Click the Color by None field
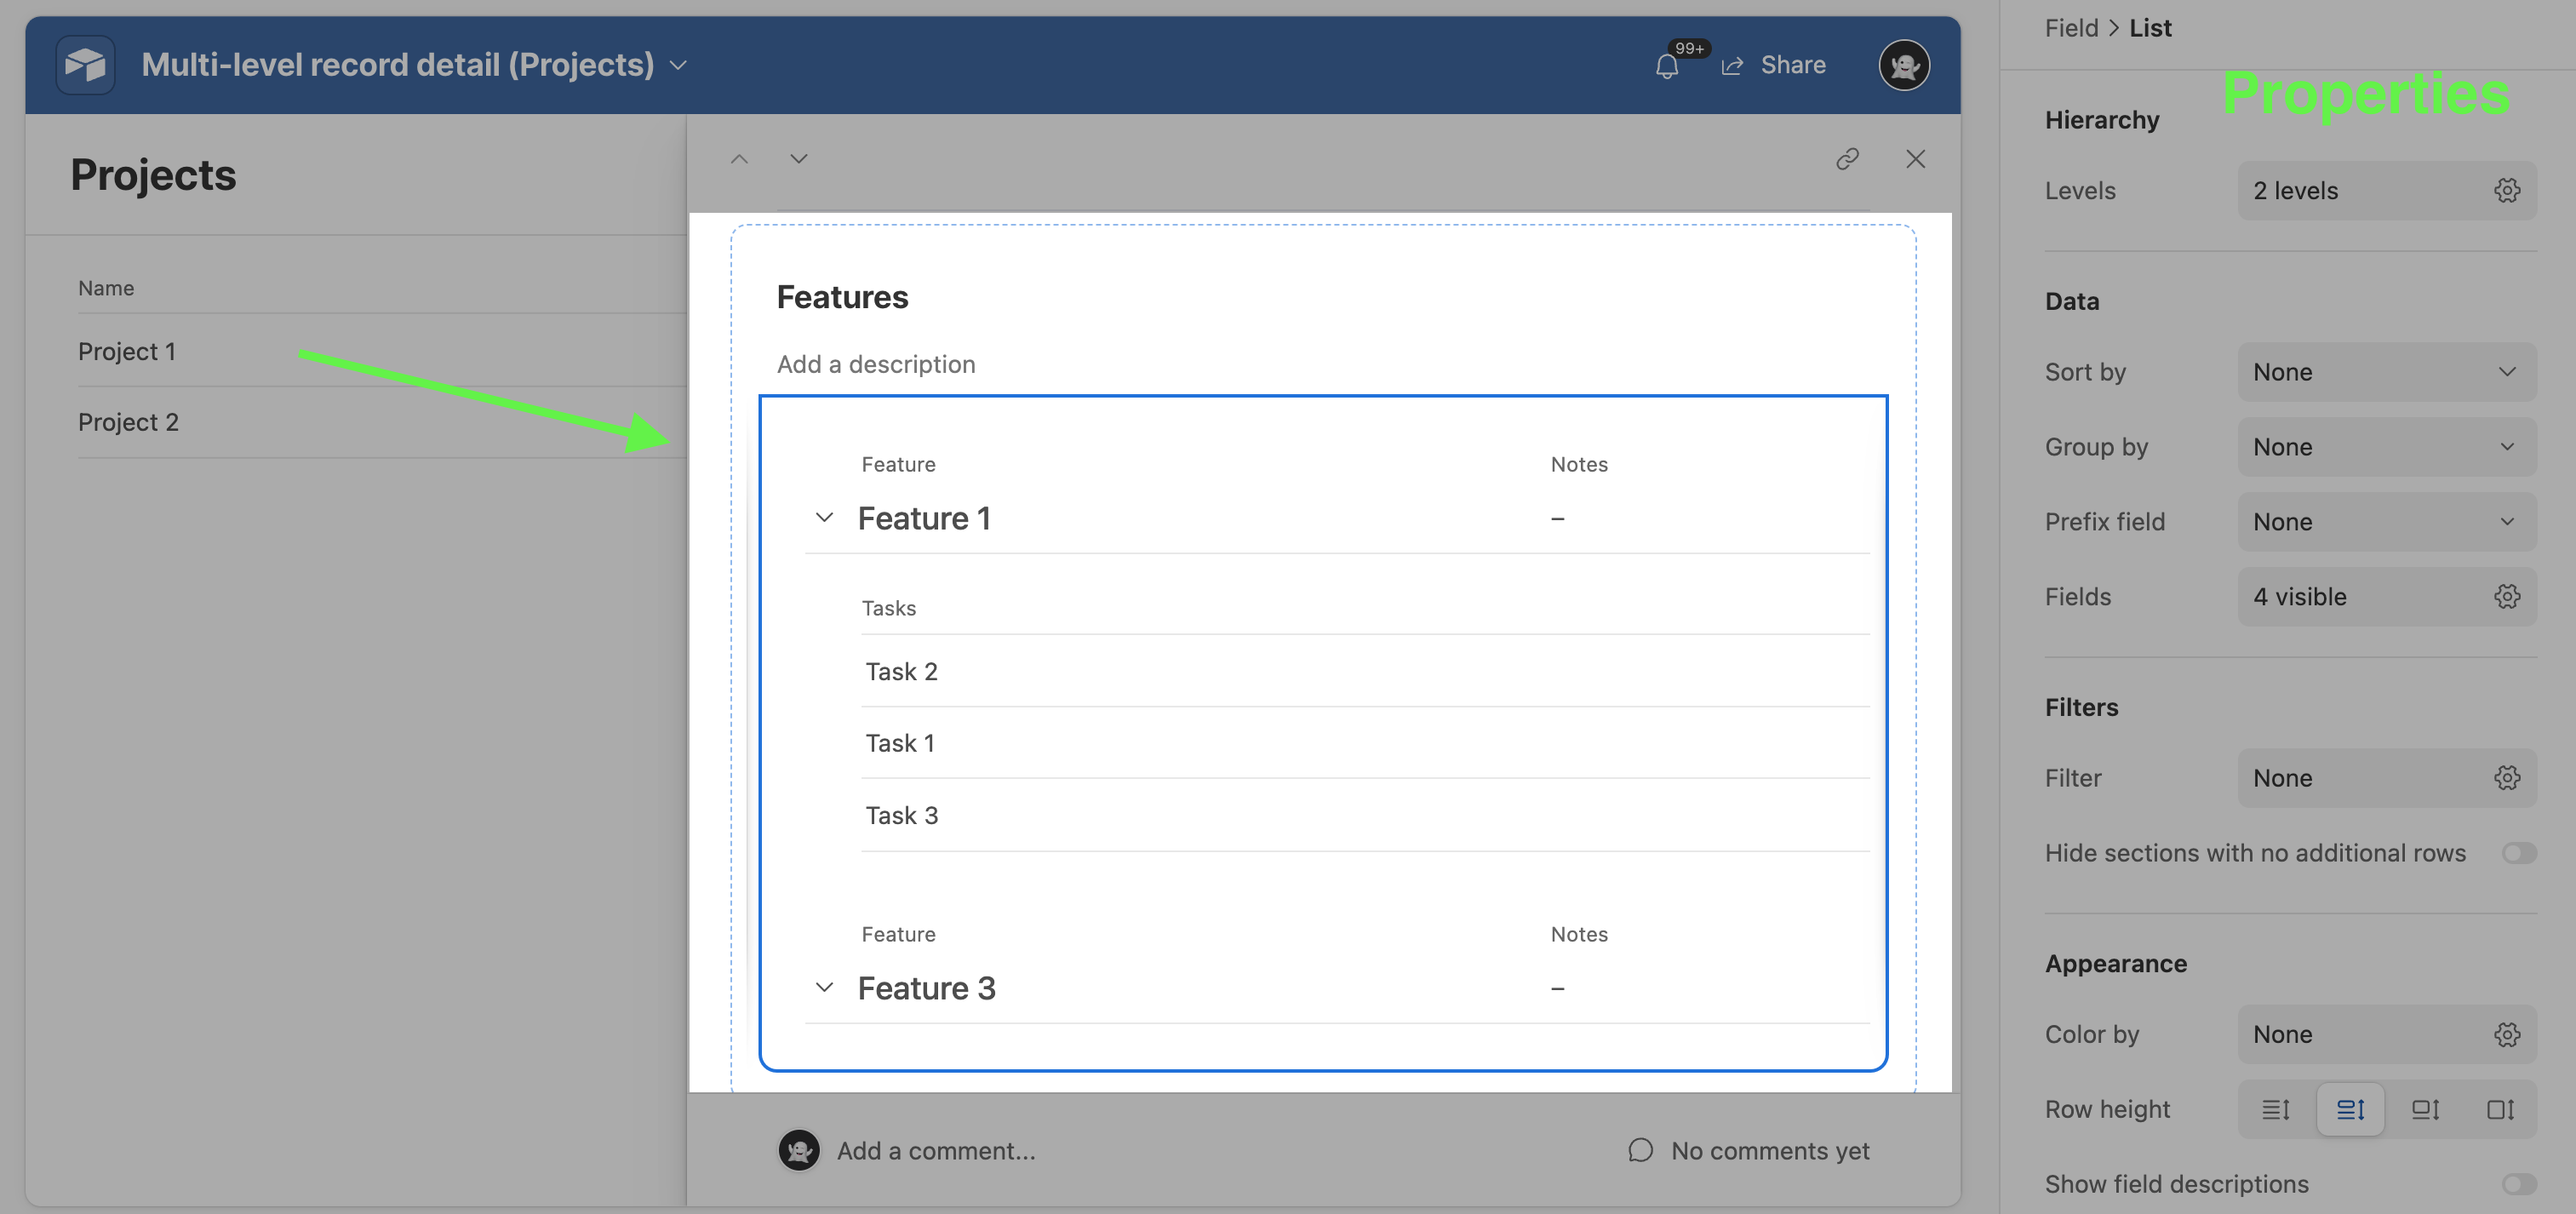Image resolution: width=2576 pixels, height=1214 pixels. pos(2386,1034)
